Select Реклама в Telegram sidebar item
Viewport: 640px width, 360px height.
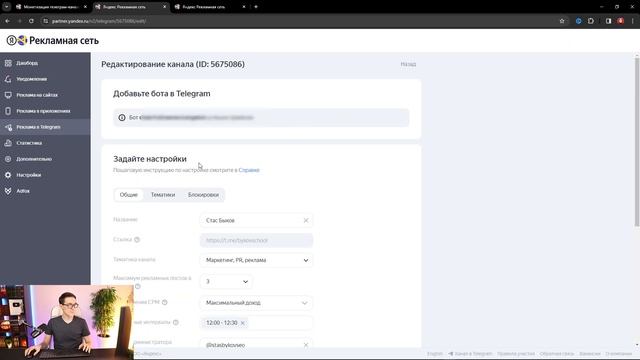[45, 127]
